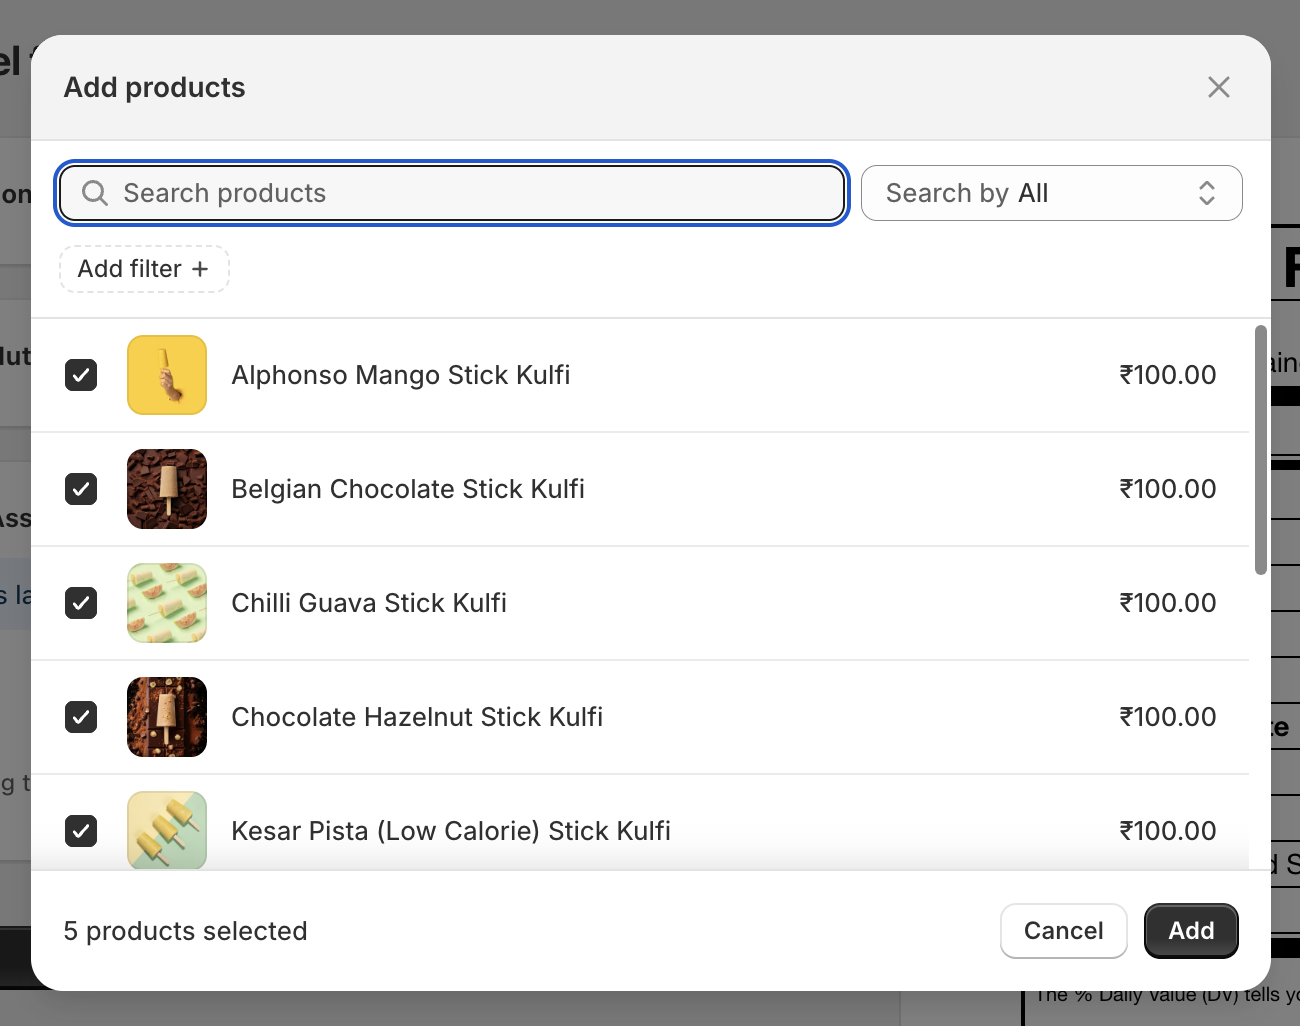Click the Belgian Chocolate Stick Kulfi image
Image resolution: width=1300 pixels, height=1026 pixels.
point(166,488)
